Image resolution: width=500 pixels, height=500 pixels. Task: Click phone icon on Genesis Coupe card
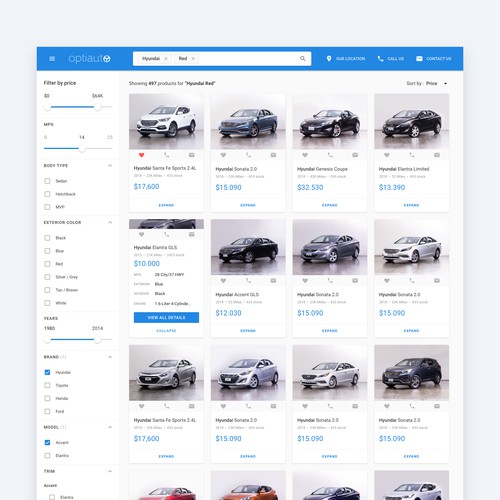point(330,155)
